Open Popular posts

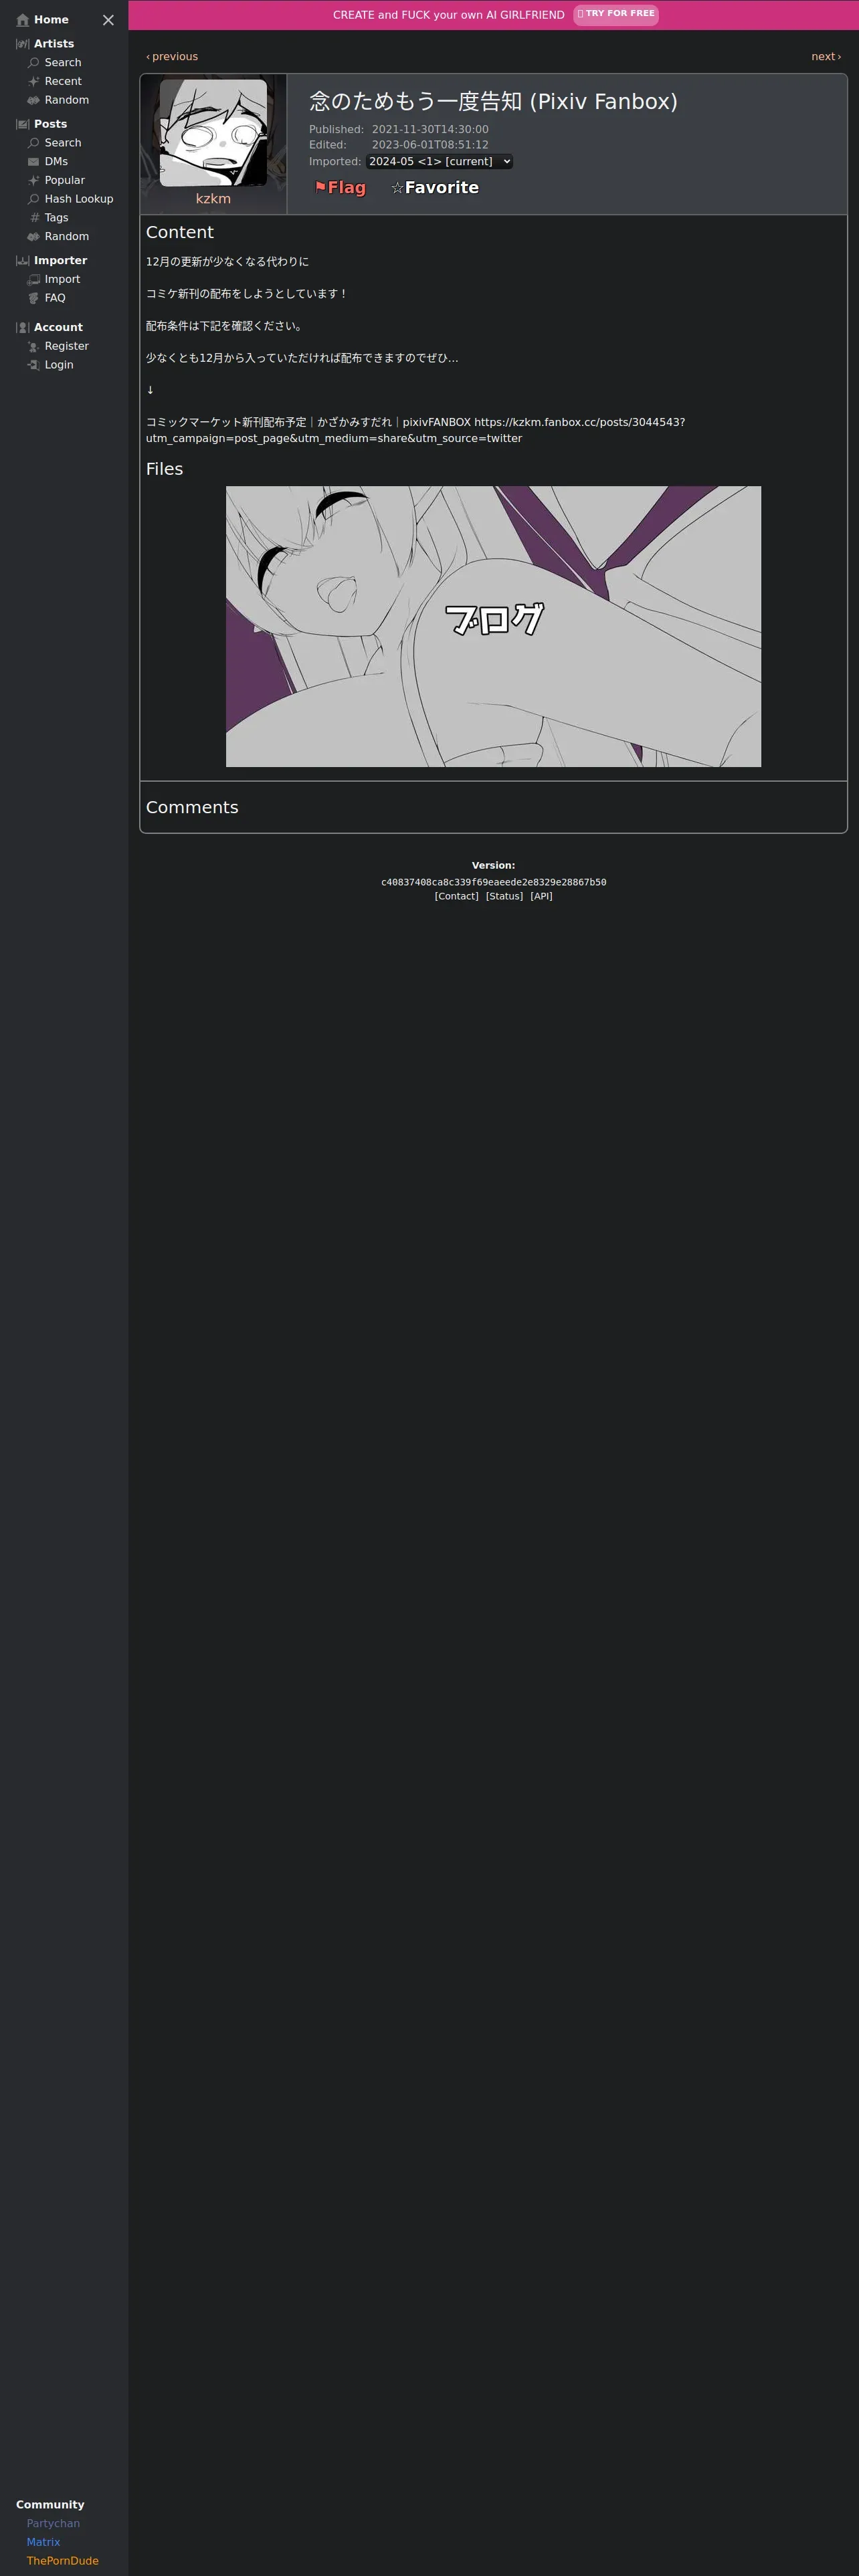coord(65,180)
